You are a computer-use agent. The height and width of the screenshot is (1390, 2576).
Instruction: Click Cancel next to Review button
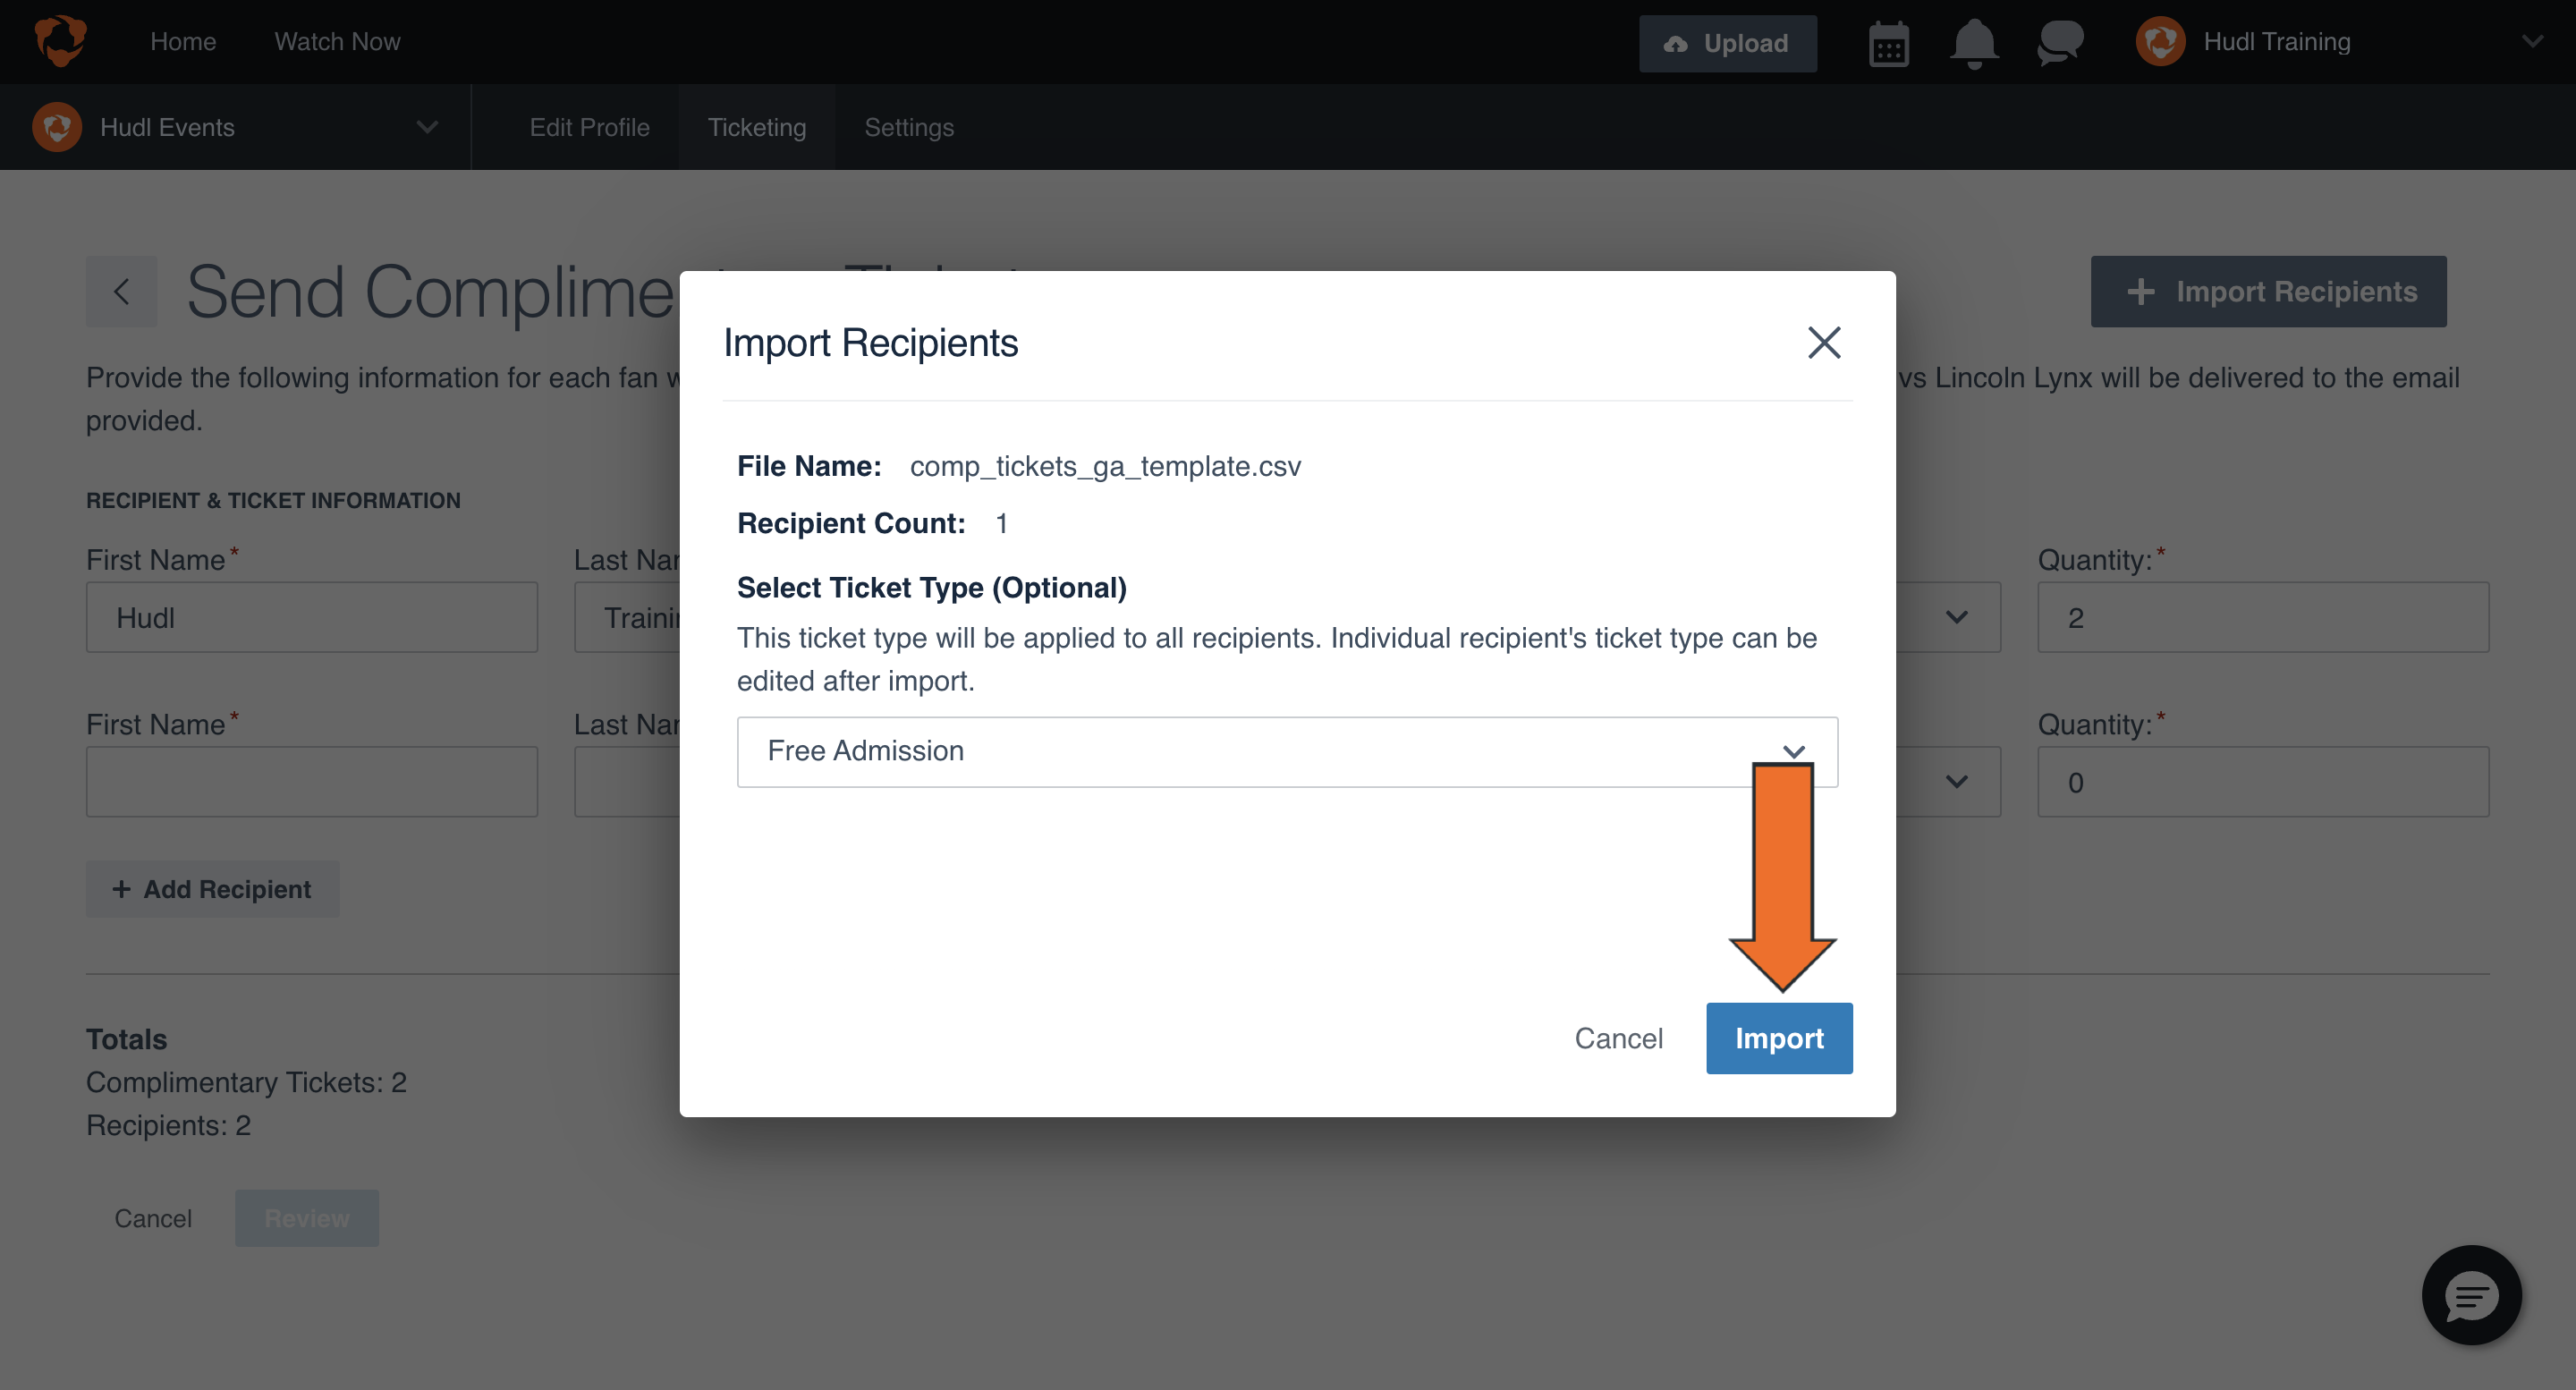[153, 1217]
